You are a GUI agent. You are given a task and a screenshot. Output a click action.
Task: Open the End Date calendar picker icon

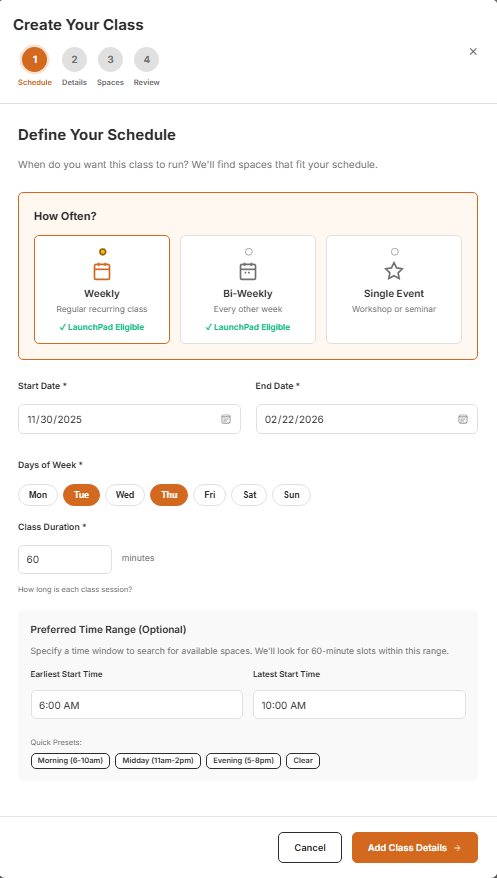click(x=463, y=419)
